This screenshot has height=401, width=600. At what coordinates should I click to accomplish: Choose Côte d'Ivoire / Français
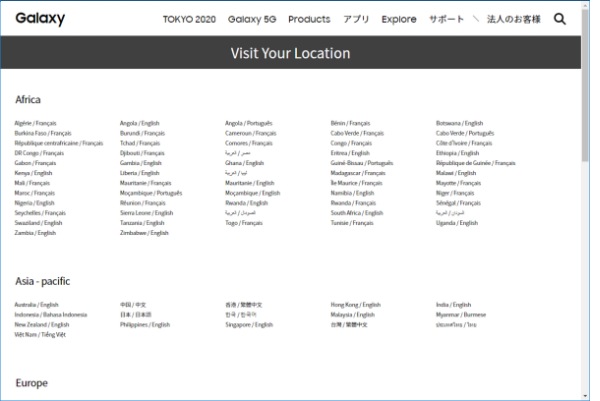click(x=464, y=143)
